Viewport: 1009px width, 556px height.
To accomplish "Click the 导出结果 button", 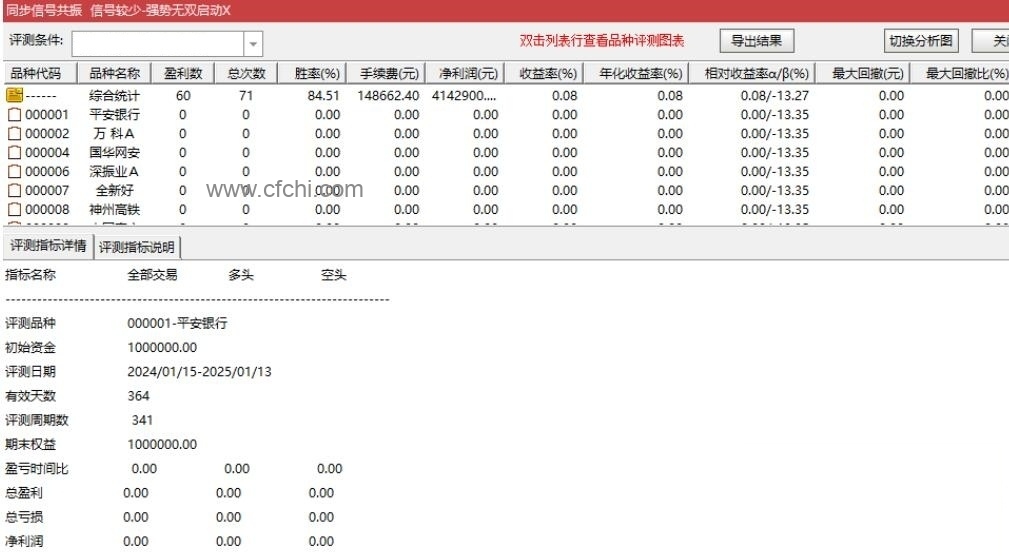I will [x=756, y=41].
